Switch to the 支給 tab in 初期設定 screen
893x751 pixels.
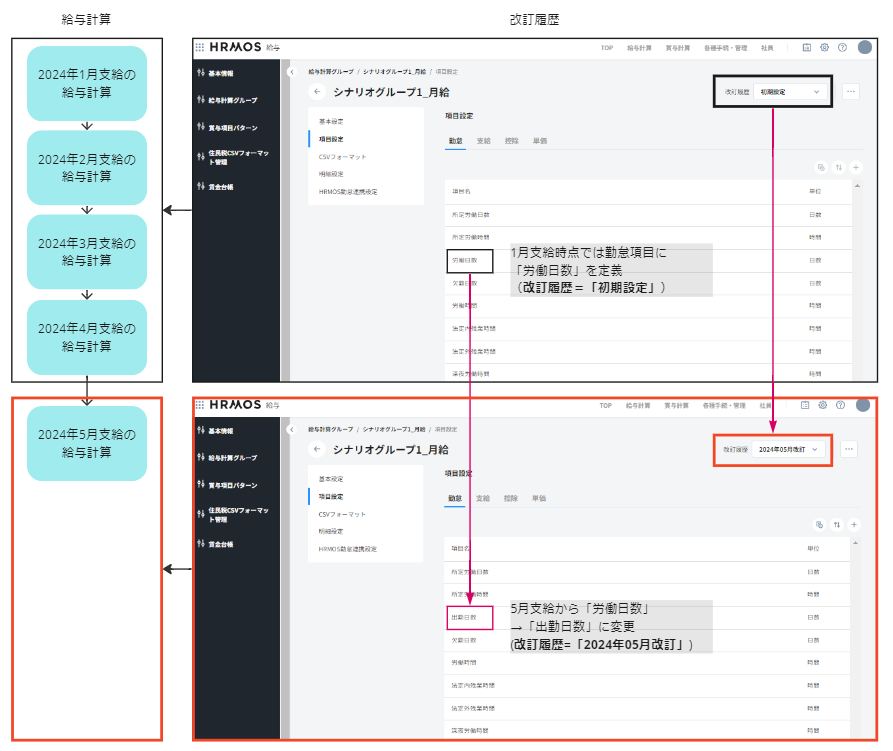(x=484, y=141)
